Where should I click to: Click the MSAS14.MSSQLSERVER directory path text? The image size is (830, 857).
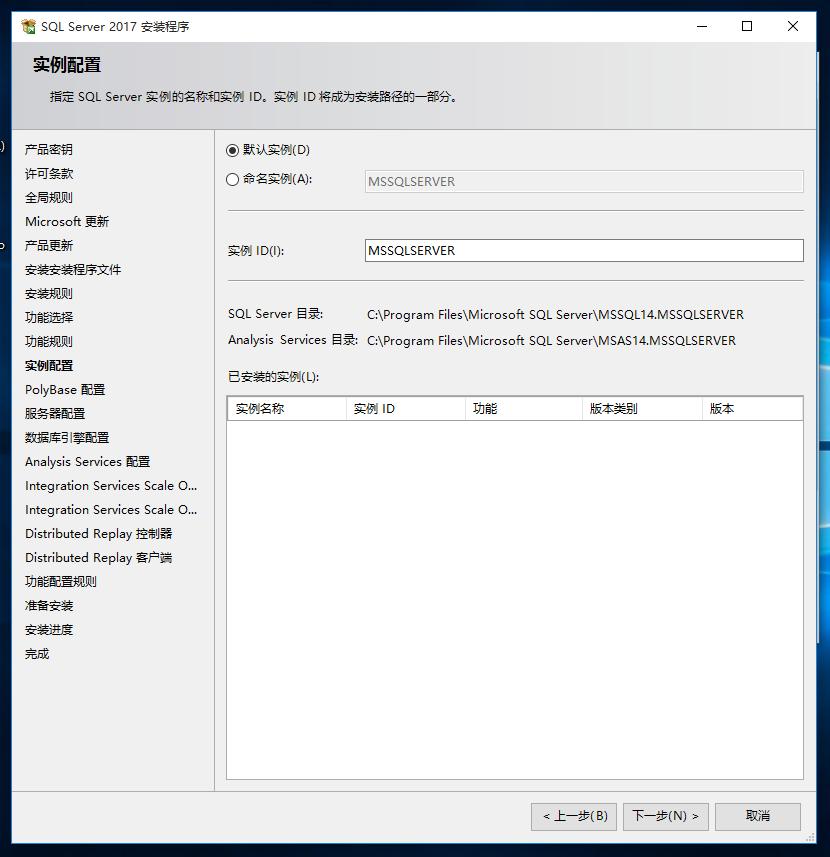point(551,341)
